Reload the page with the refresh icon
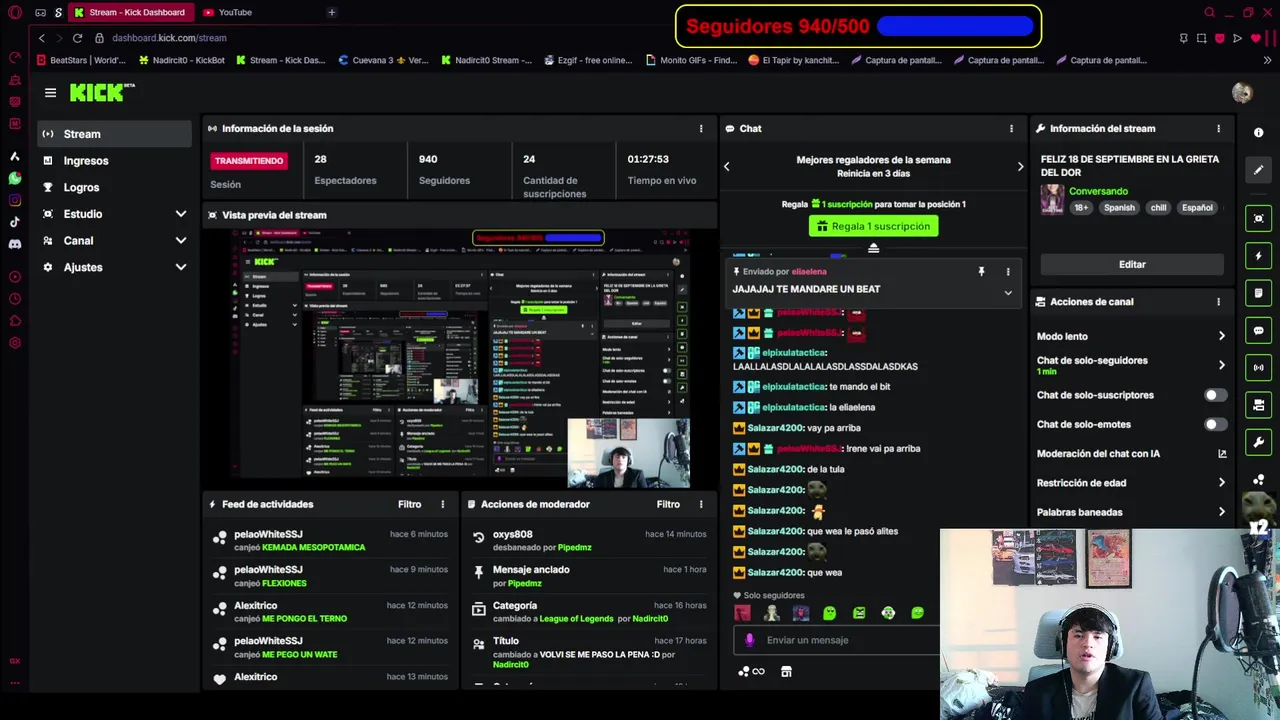Screen dimensions: 1280x720 [x=77, y=38]
